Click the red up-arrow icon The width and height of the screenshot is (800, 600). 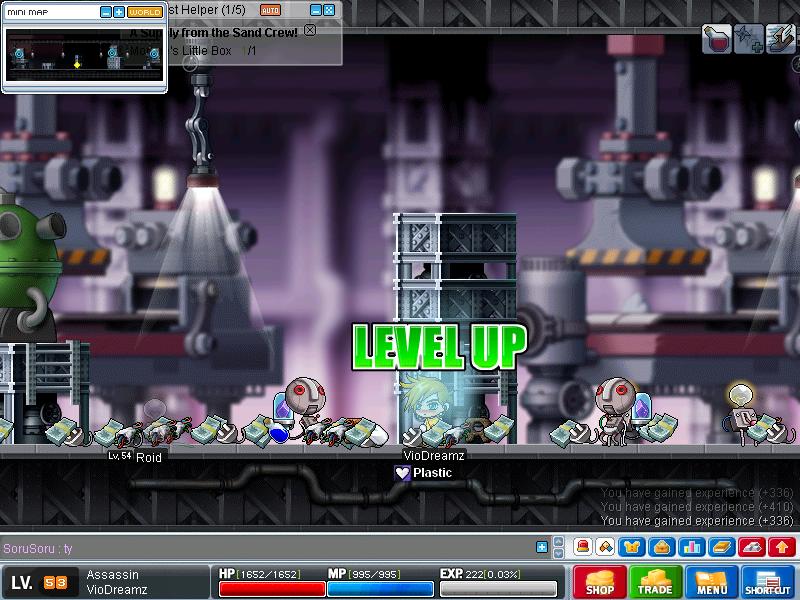point(782,547)
